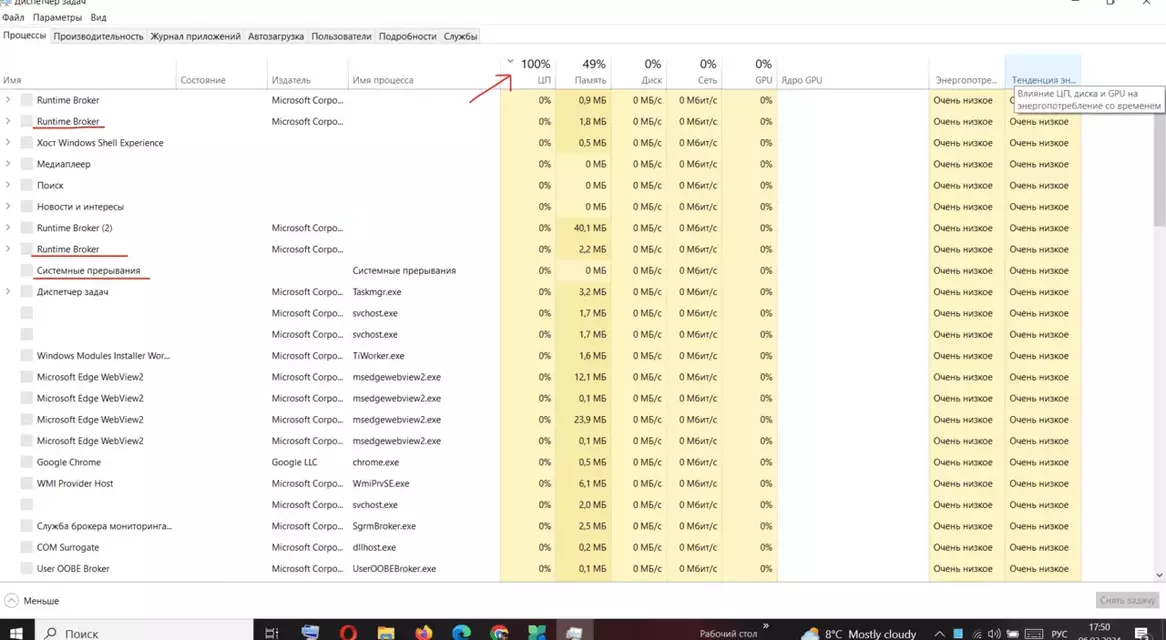Expand the Поиск process group
This screenshot has width=1166, height=640.
(8, 185)
